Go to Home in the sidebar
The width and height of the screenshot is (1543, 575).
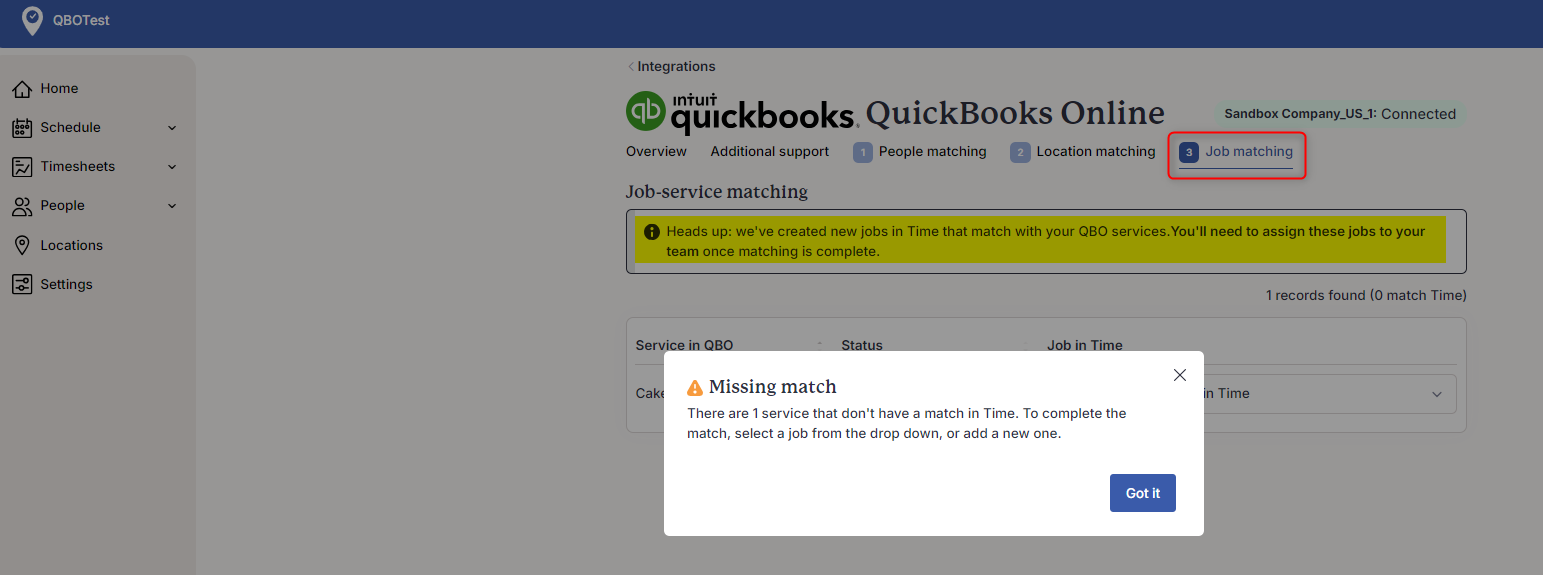(x=60, y=89)
